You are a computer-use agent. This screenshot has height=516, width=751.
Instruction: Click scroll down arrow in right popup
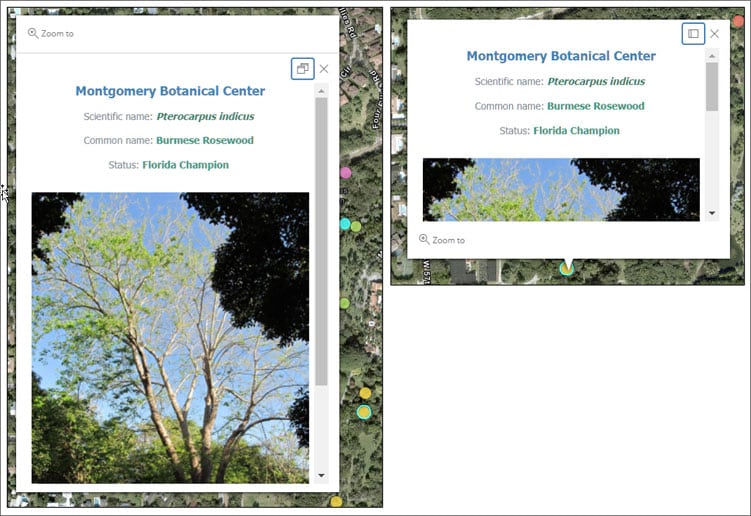click(x=712, y=213)
